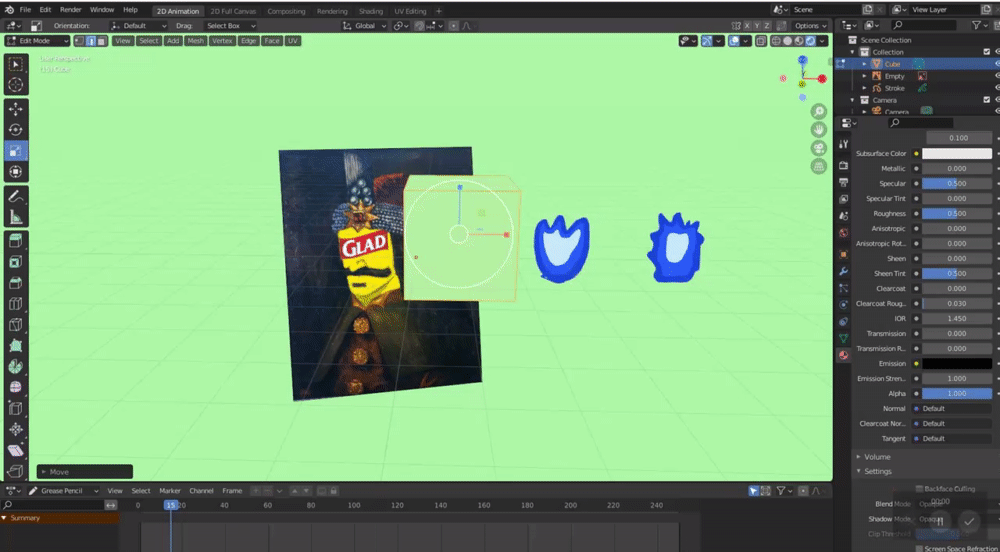1000x552 pixels.
Task: Select the Transform tool
Action: pos(15,171)
